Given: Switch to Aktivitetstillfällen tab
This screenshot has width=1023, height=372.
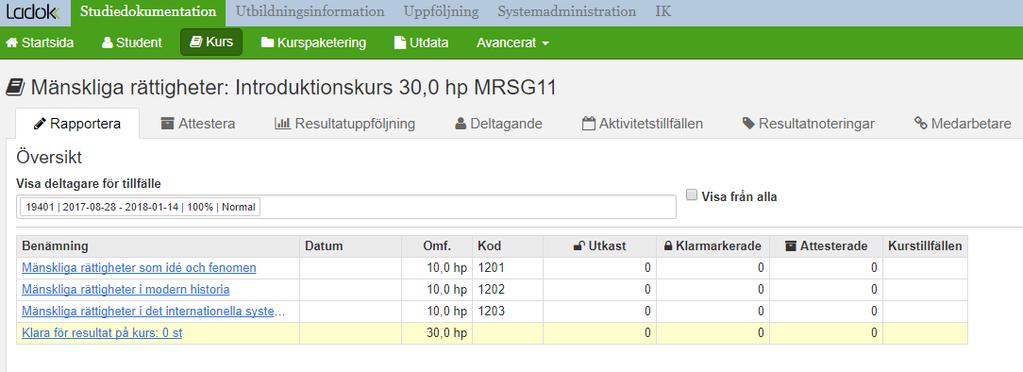Looking at the screenshot, I should pos(643,123).
